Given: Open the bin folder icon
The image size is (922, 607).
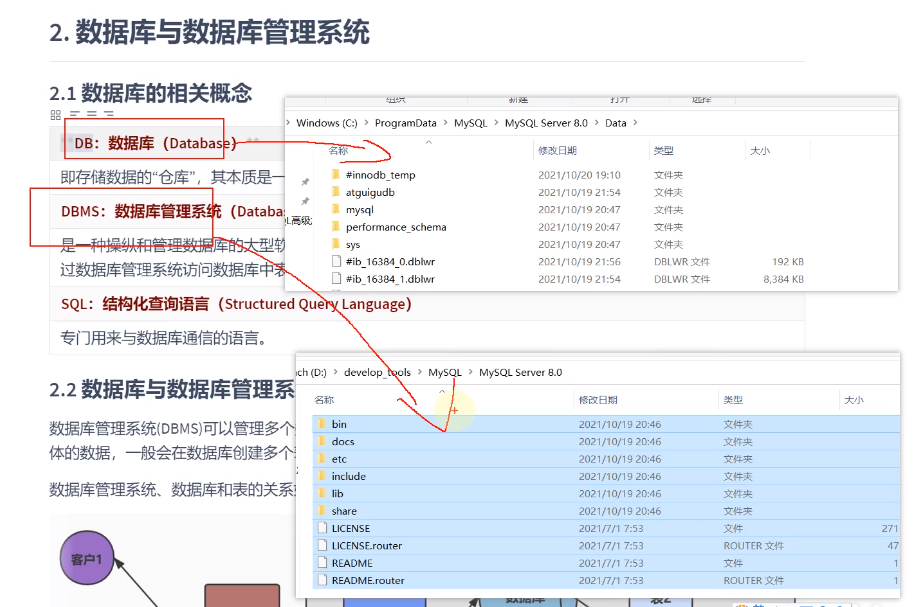Looking at the screenshot, I should point(322,423).
